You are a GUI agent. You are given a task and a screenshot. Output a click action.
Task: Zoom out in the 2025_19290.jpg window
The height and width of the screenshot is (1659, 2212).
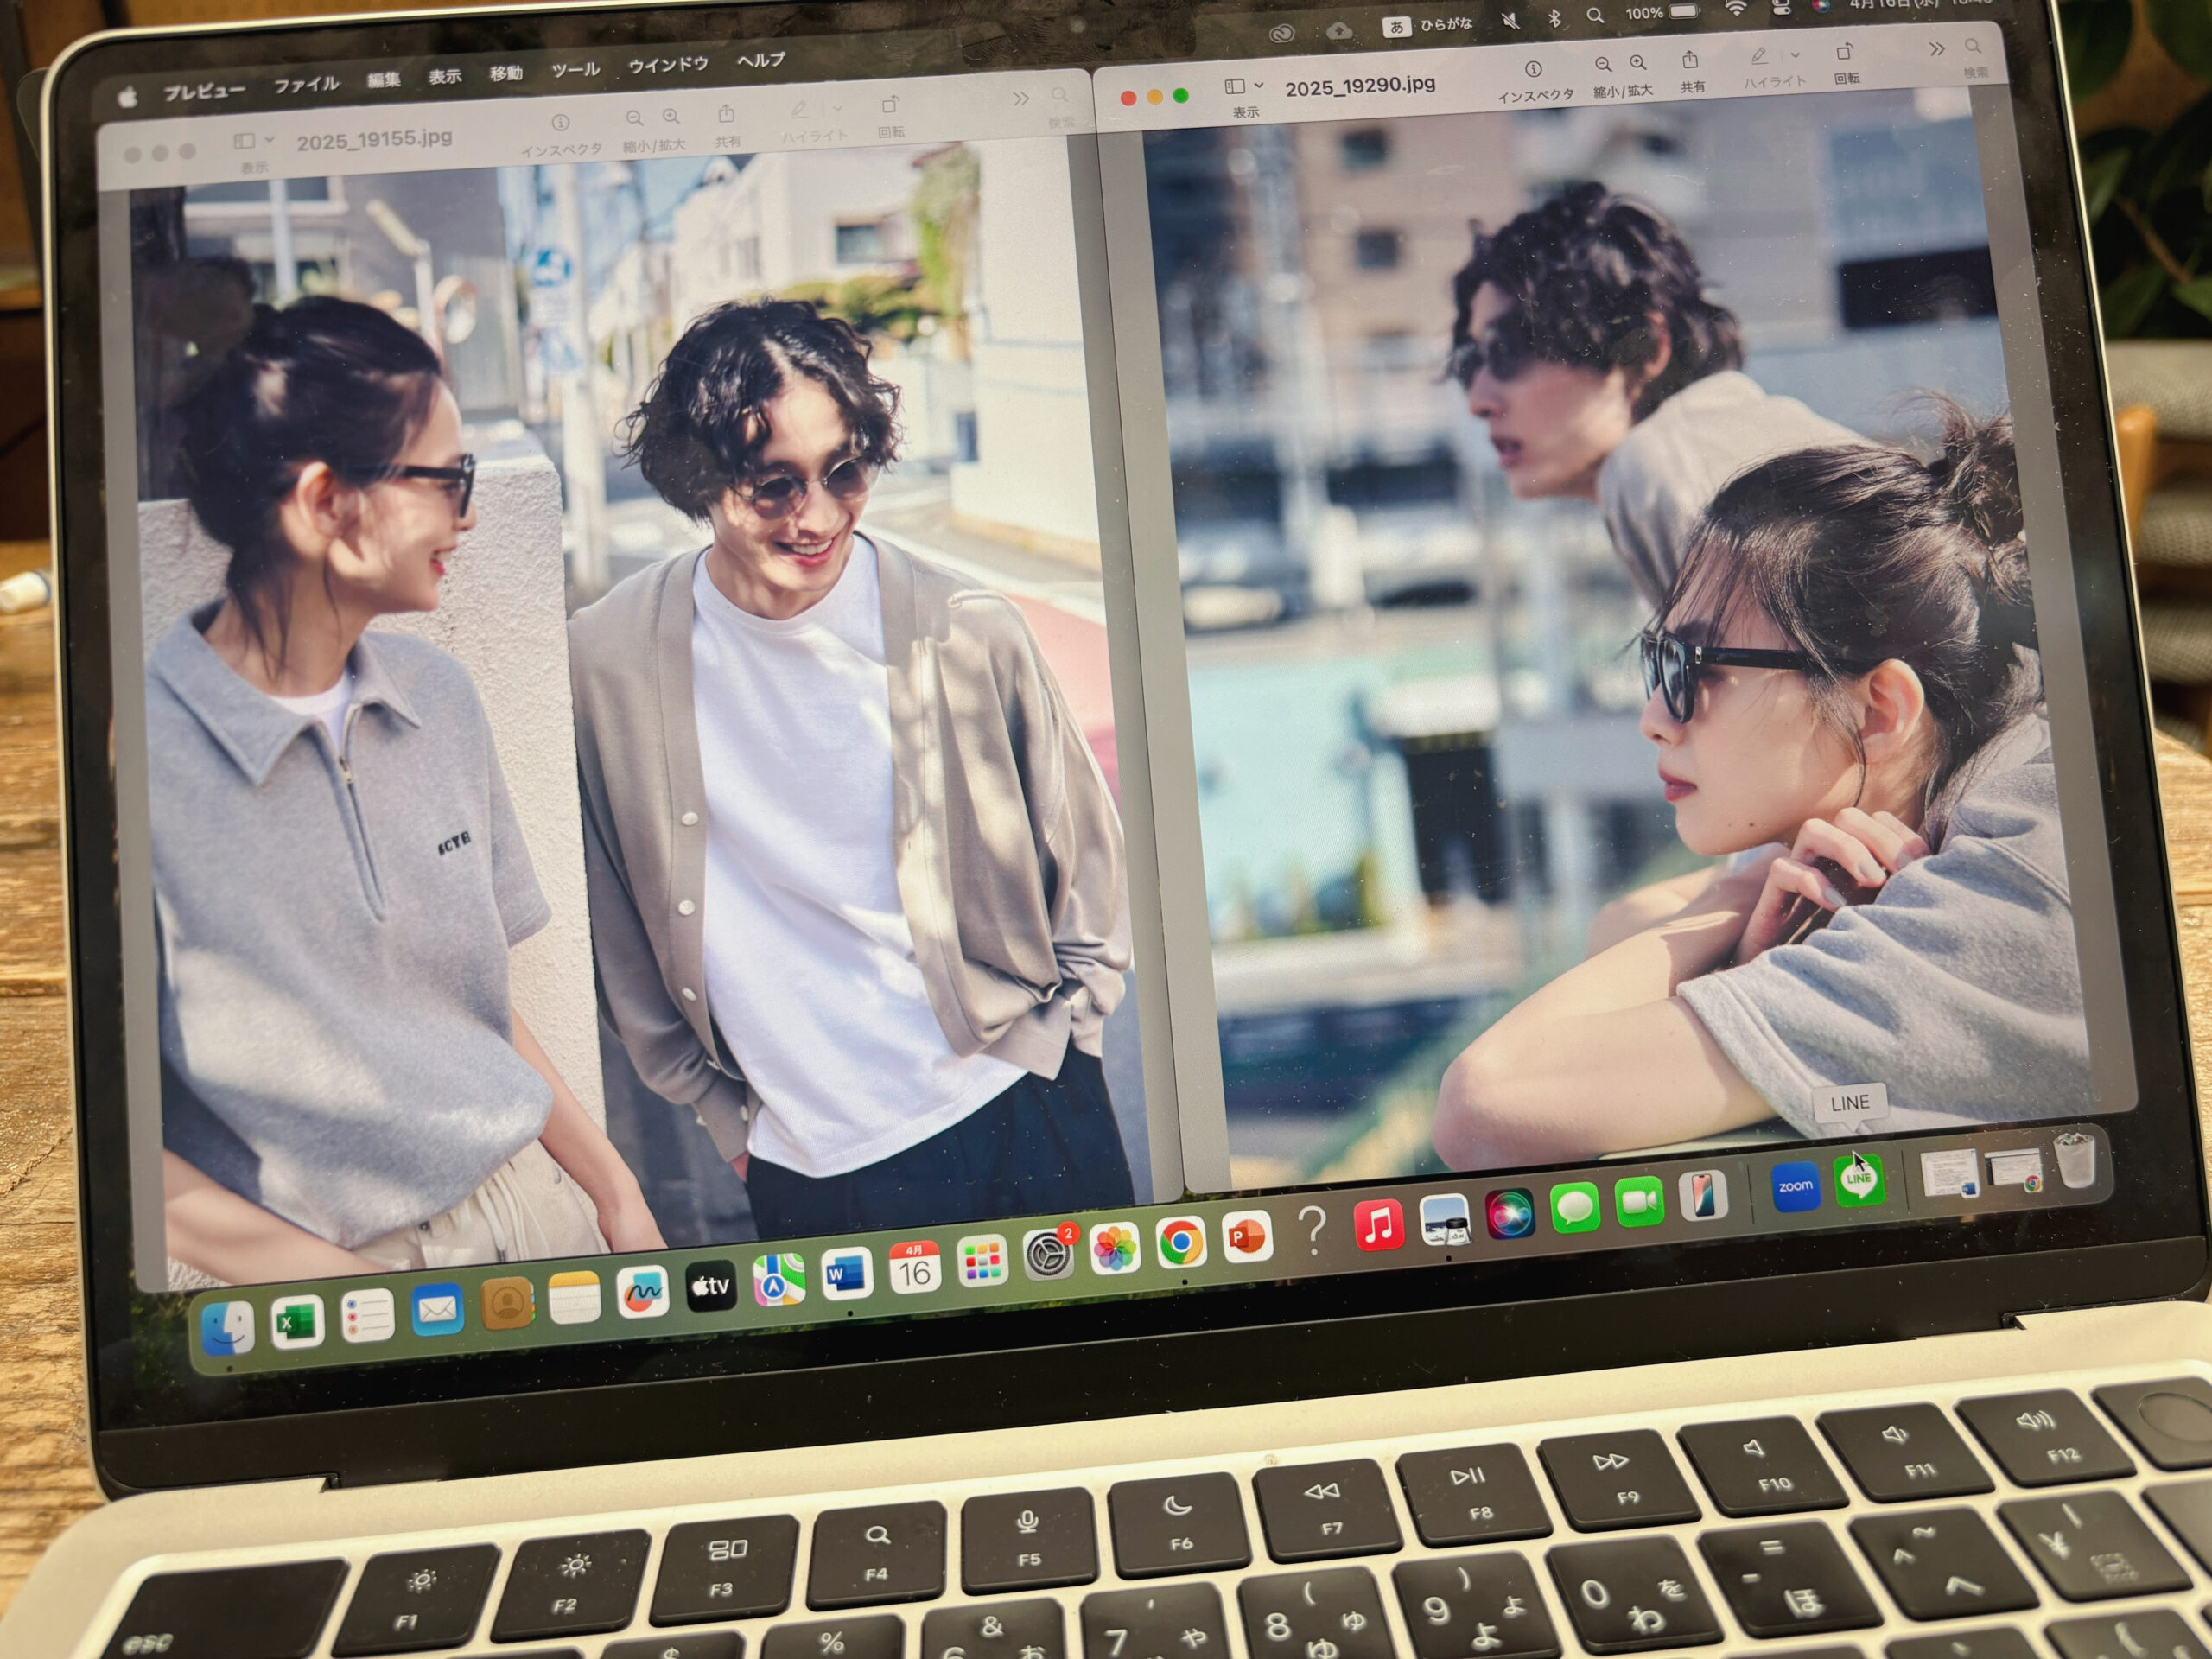click(1603, 65)
